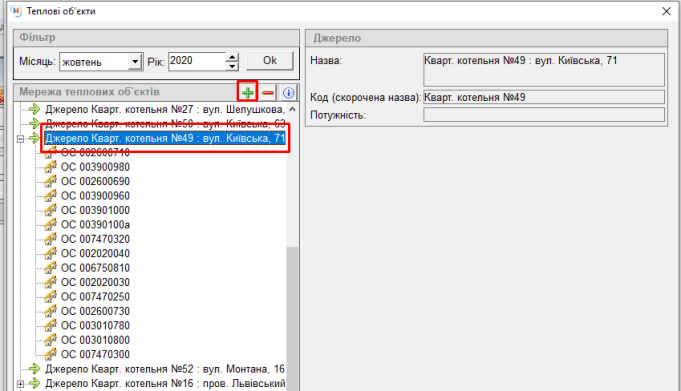Viewport: 681px width, 391px height.
Task: Collapse the котельня №49 tree node
Action: pos(20,139)
